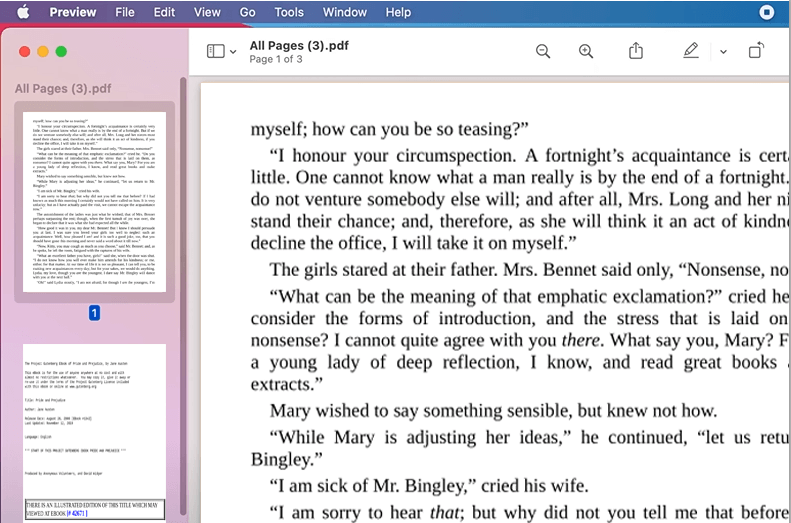Click the italic word "there" in the document
This screenshot has height=523, width=791.
click(x=581, y=340)
